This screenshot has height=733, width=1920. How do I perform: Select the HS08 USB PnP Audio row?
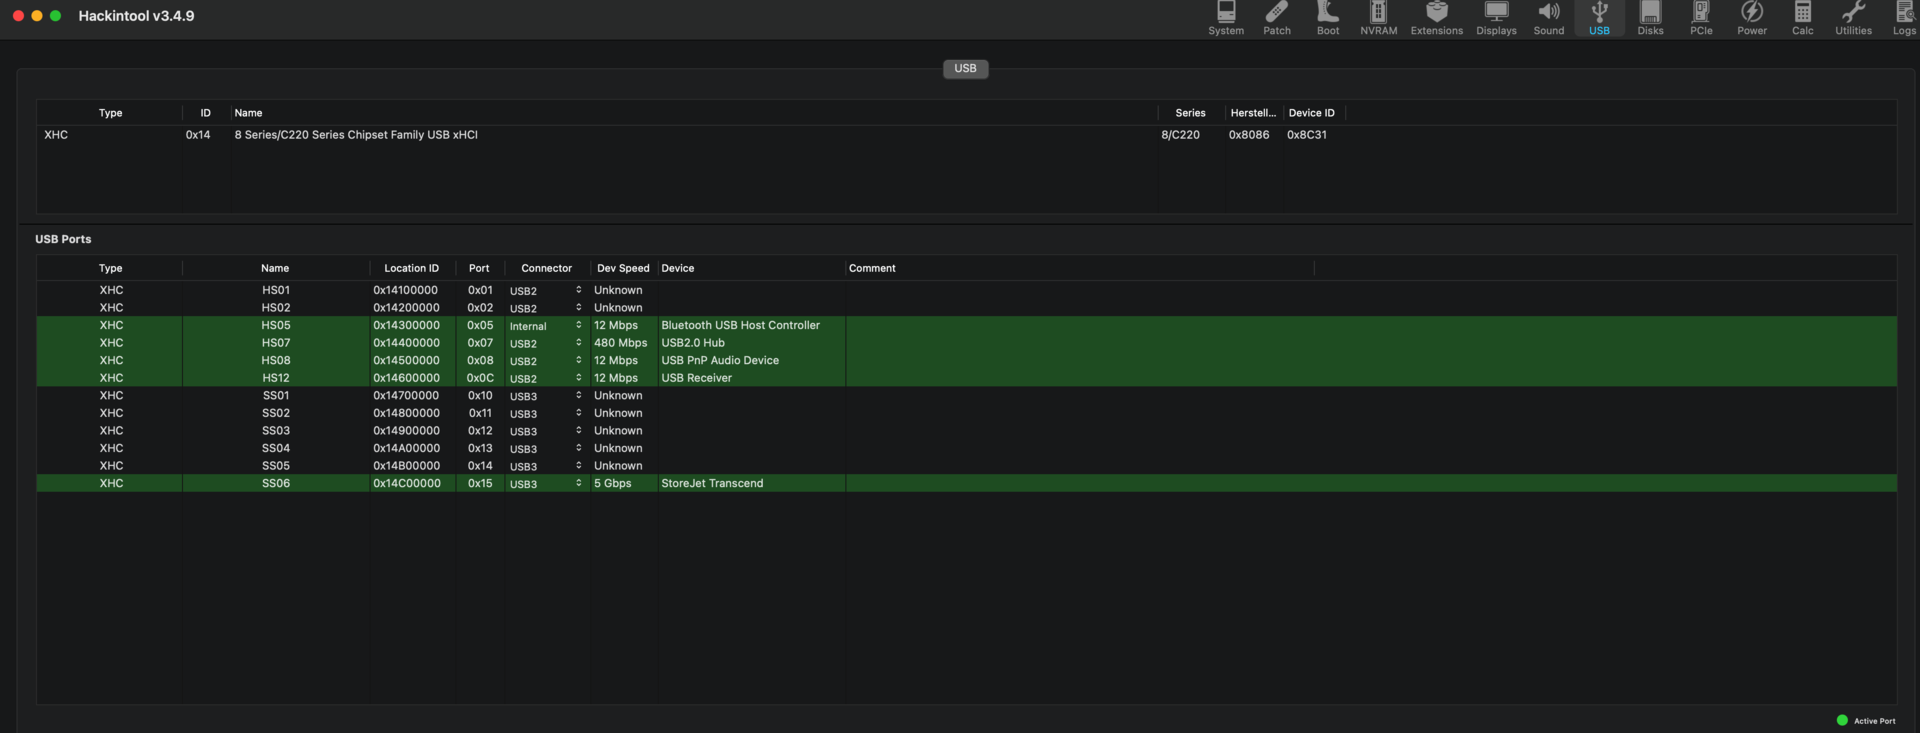click(719, 361)
